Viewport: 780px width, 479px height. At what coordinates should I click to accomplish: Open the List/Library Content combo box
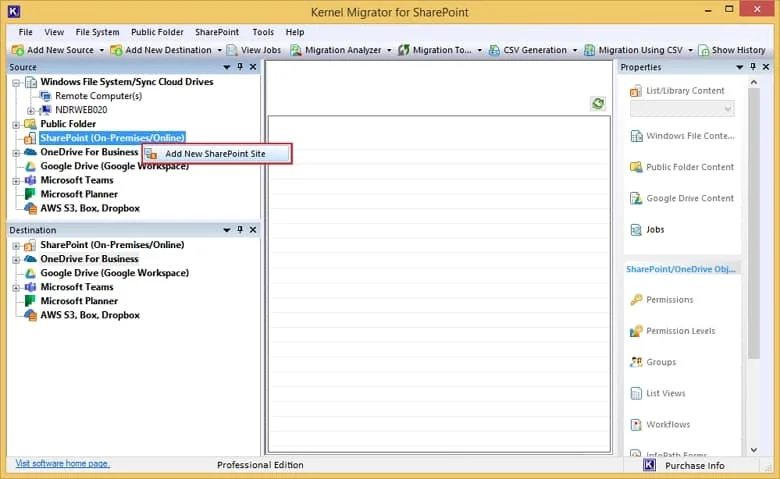tap(682, 109)
